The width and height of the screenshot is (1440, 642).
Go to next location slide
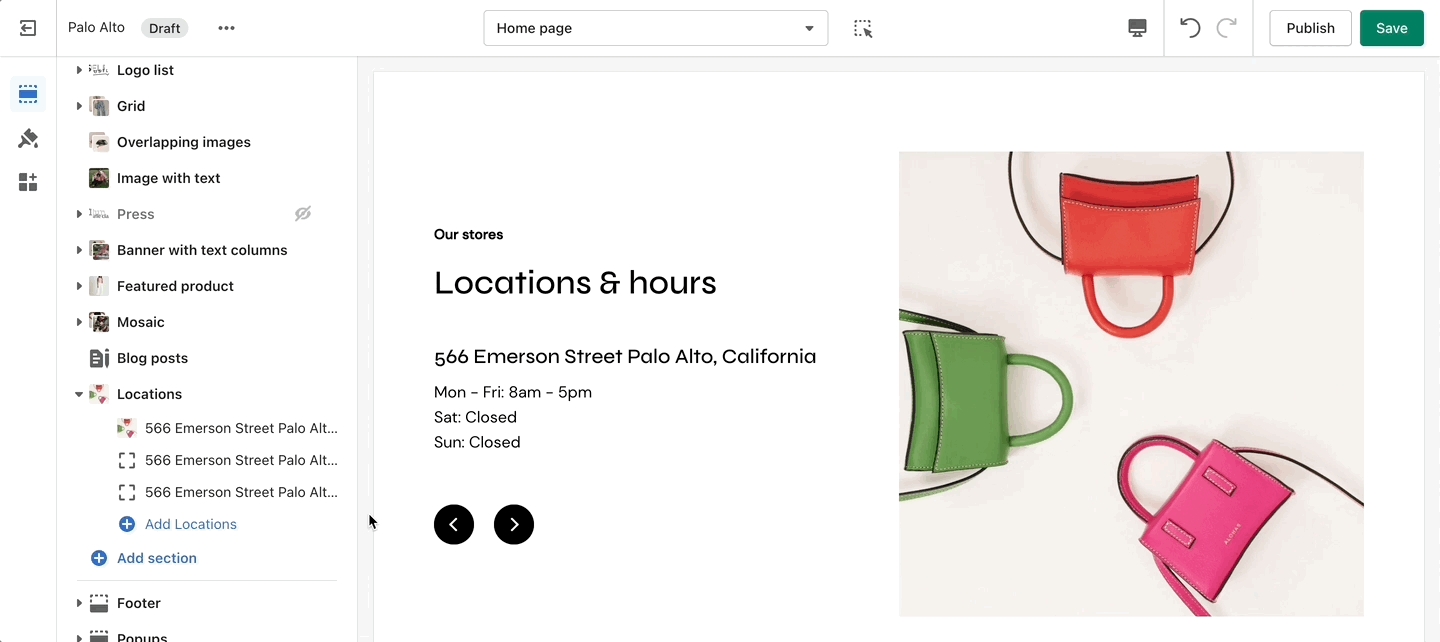[x=514, y=524]
